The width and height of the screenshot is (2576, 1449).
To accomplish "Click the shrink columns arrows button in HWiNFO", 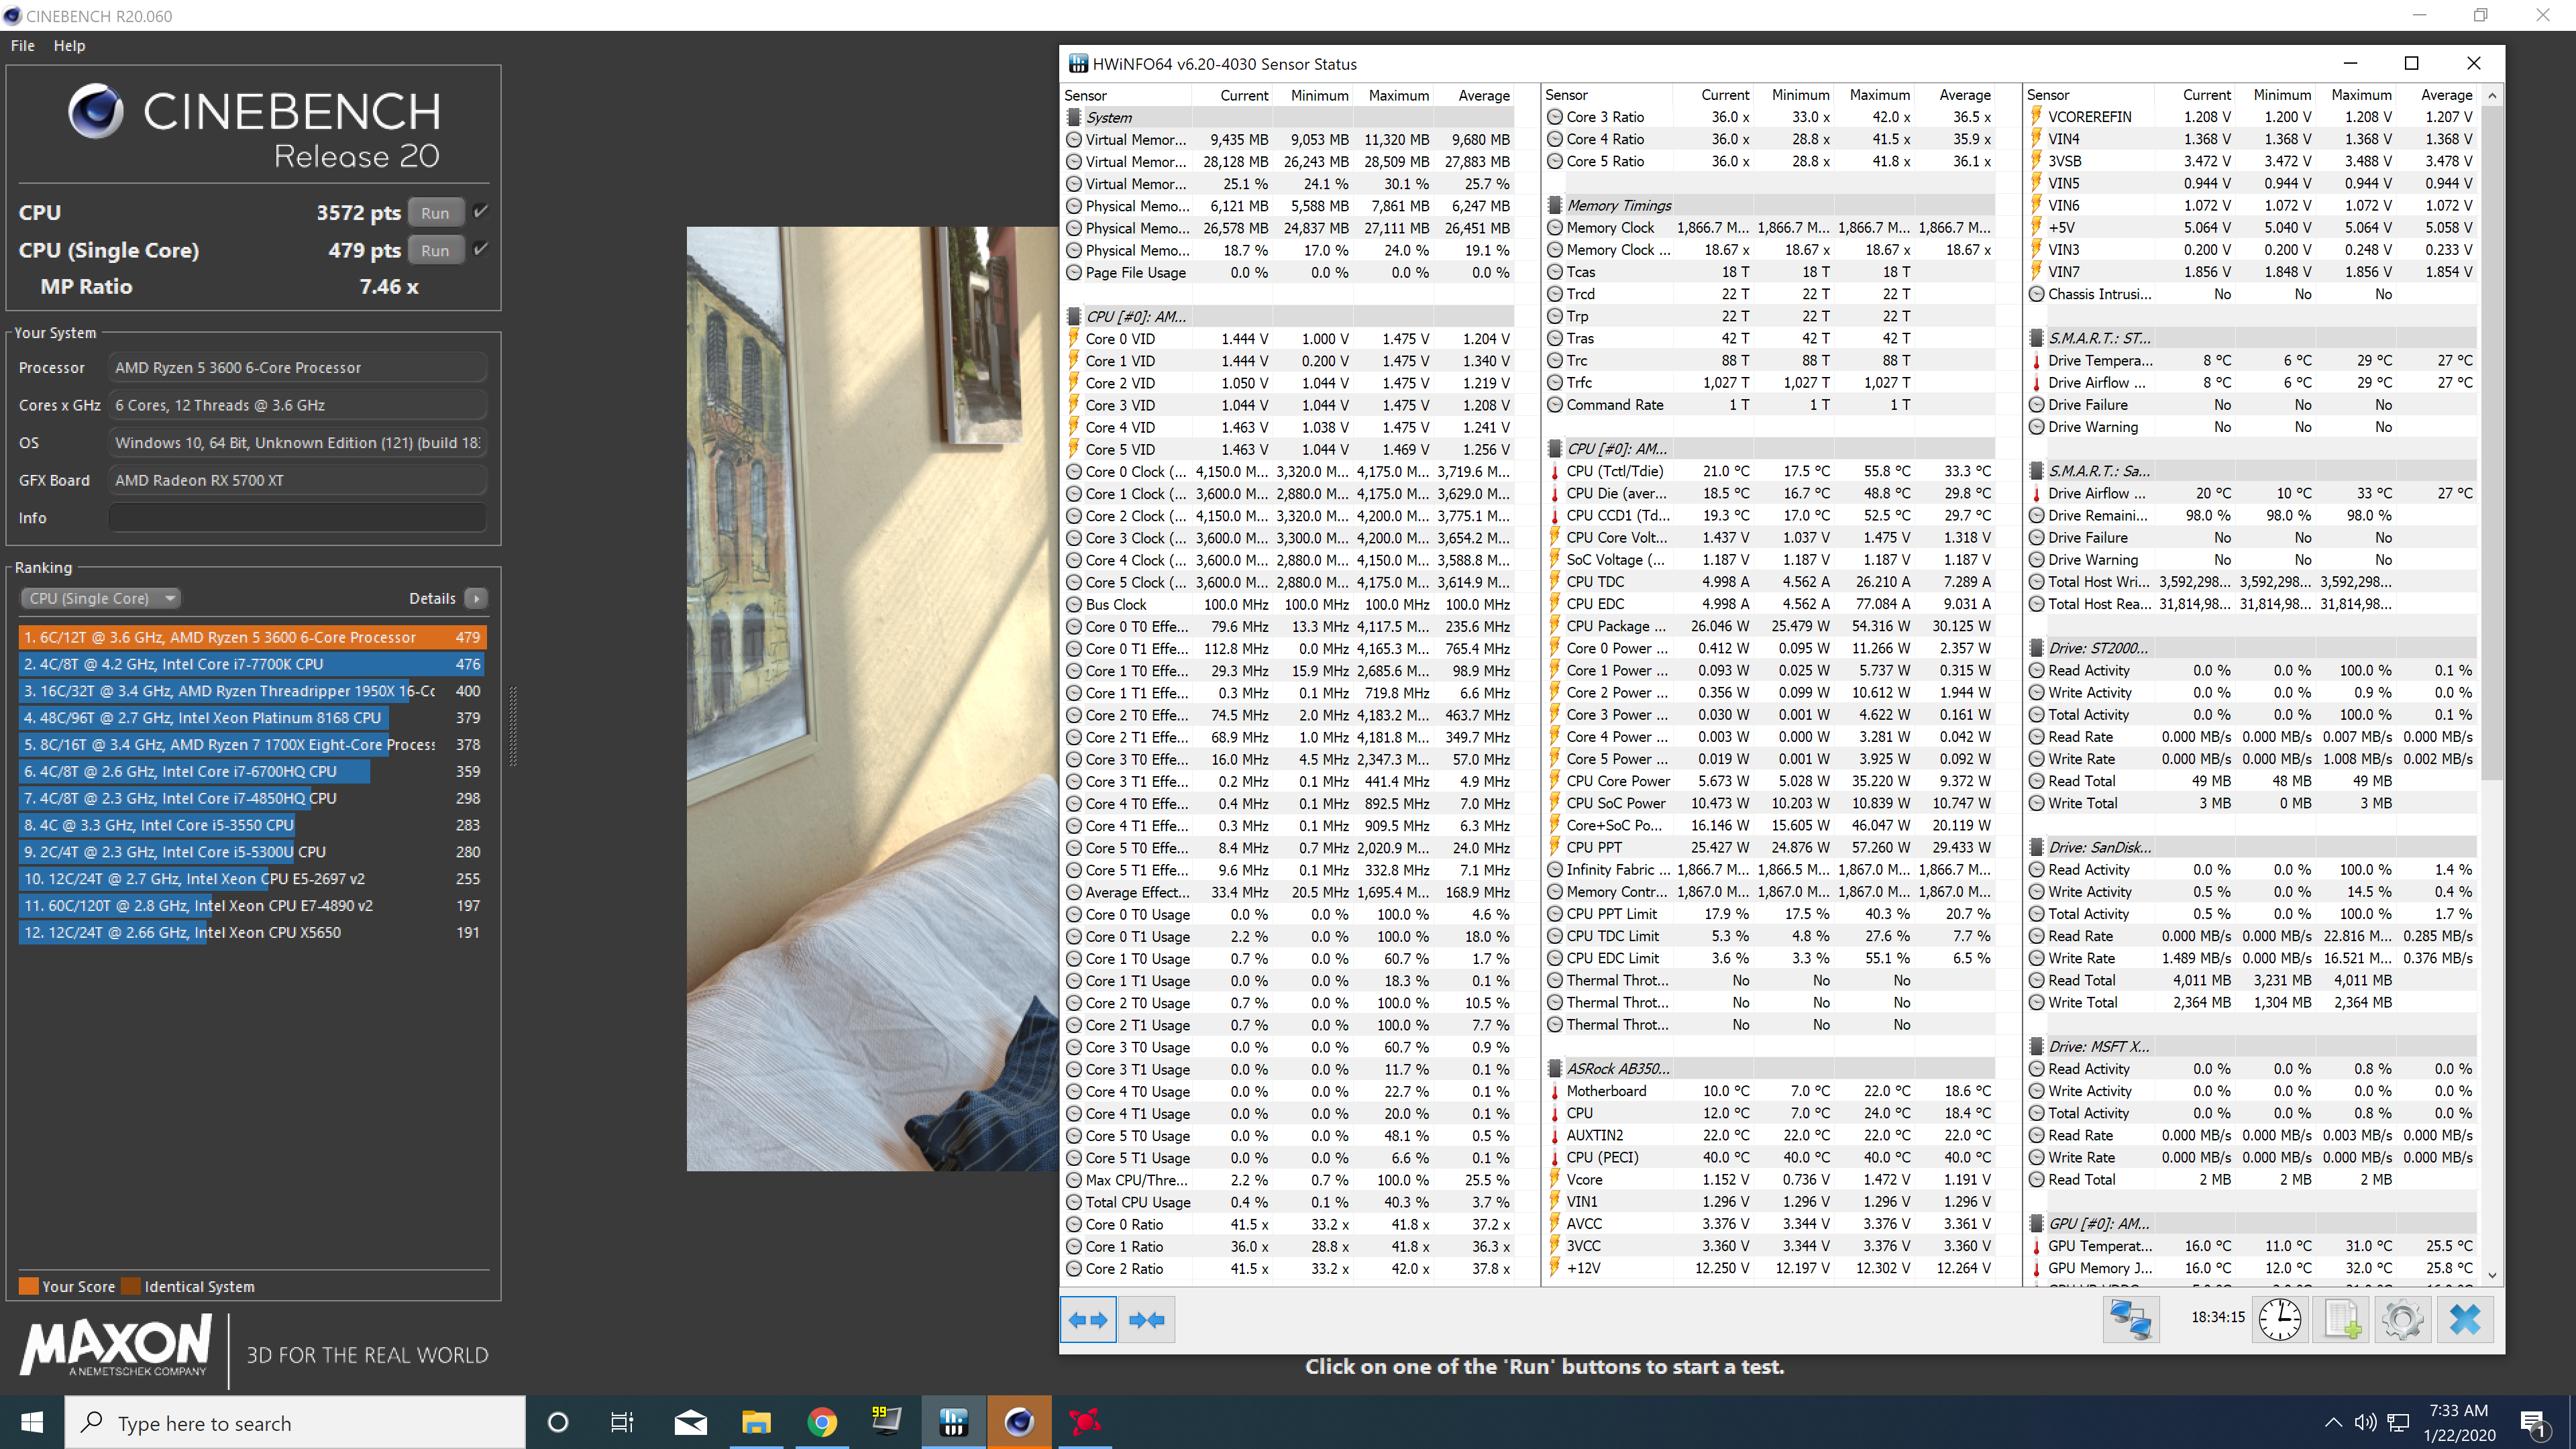I will (1146, 1320).
